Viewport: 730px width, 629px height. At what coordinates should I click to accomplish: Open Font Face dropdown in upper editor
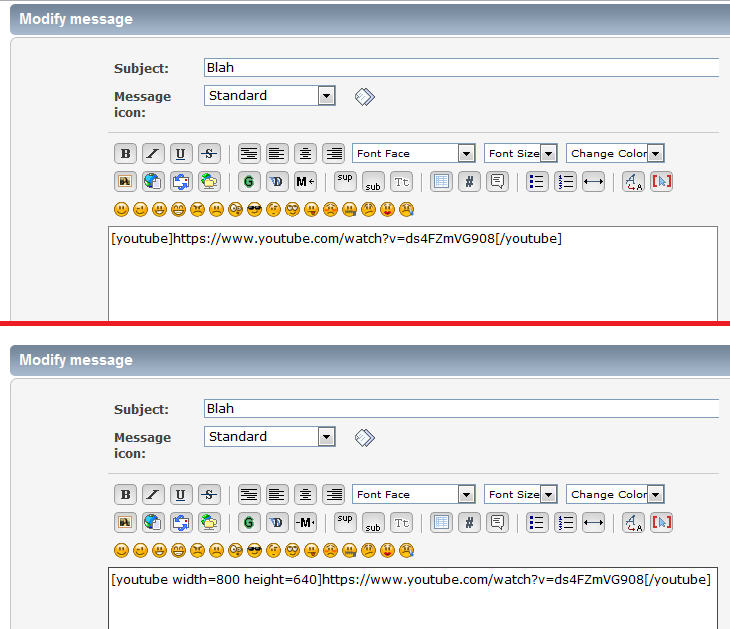[413, 153]
